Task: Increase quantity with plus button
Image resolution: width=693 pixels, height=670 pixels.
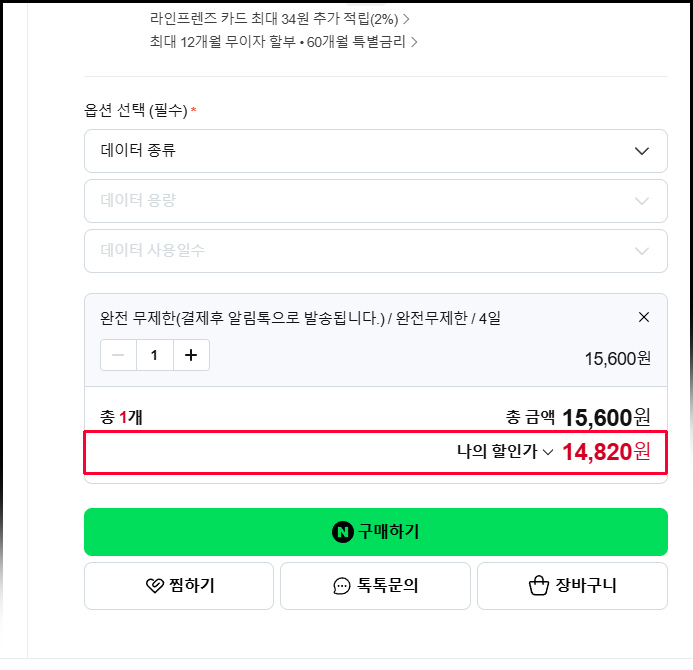Action: click(x=191, y=355)
